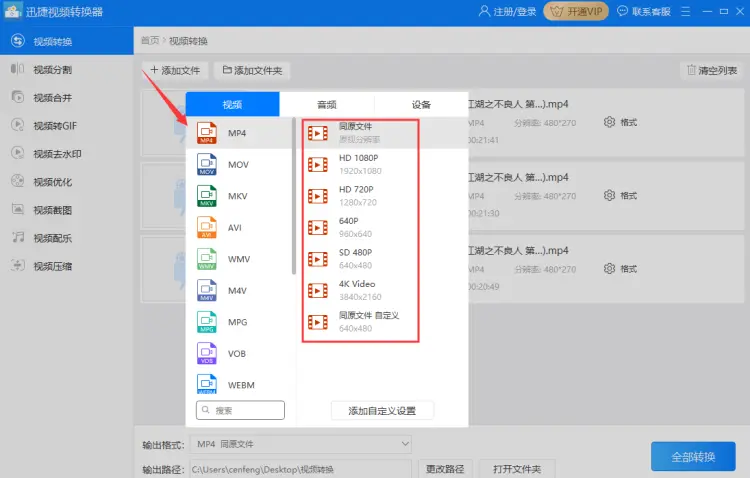The height and width of the screenshot is (478, 750).
Task: Click the first file name ending .mp4
Action: [518, 104]
